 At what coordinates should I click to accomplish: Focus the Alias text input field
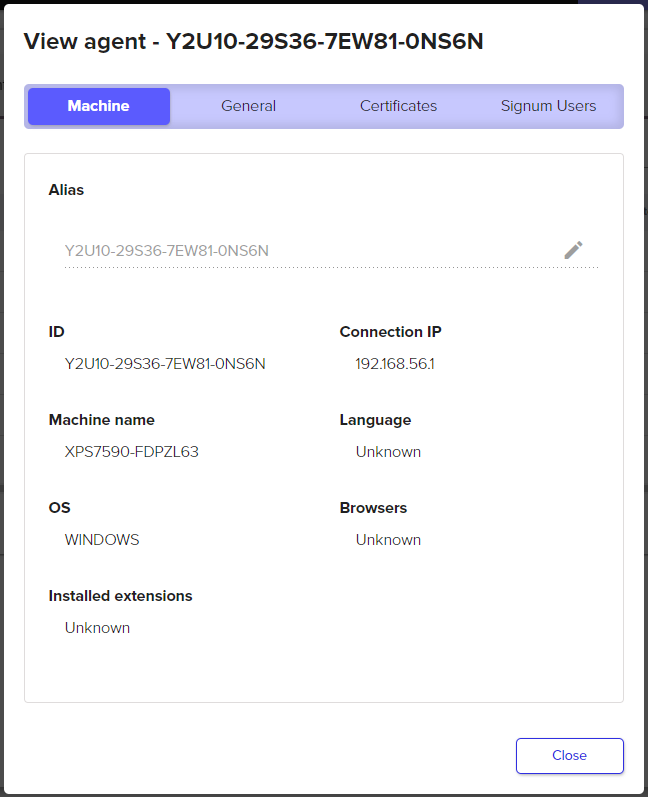[300, 250]
